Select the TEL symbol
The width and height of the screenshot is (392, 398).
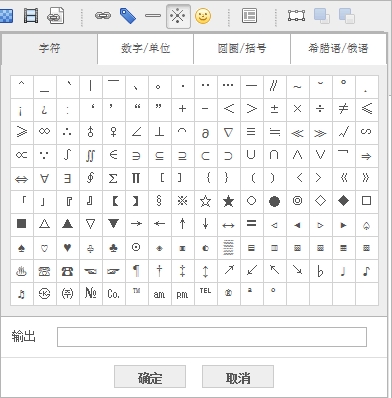click(205, 293)
